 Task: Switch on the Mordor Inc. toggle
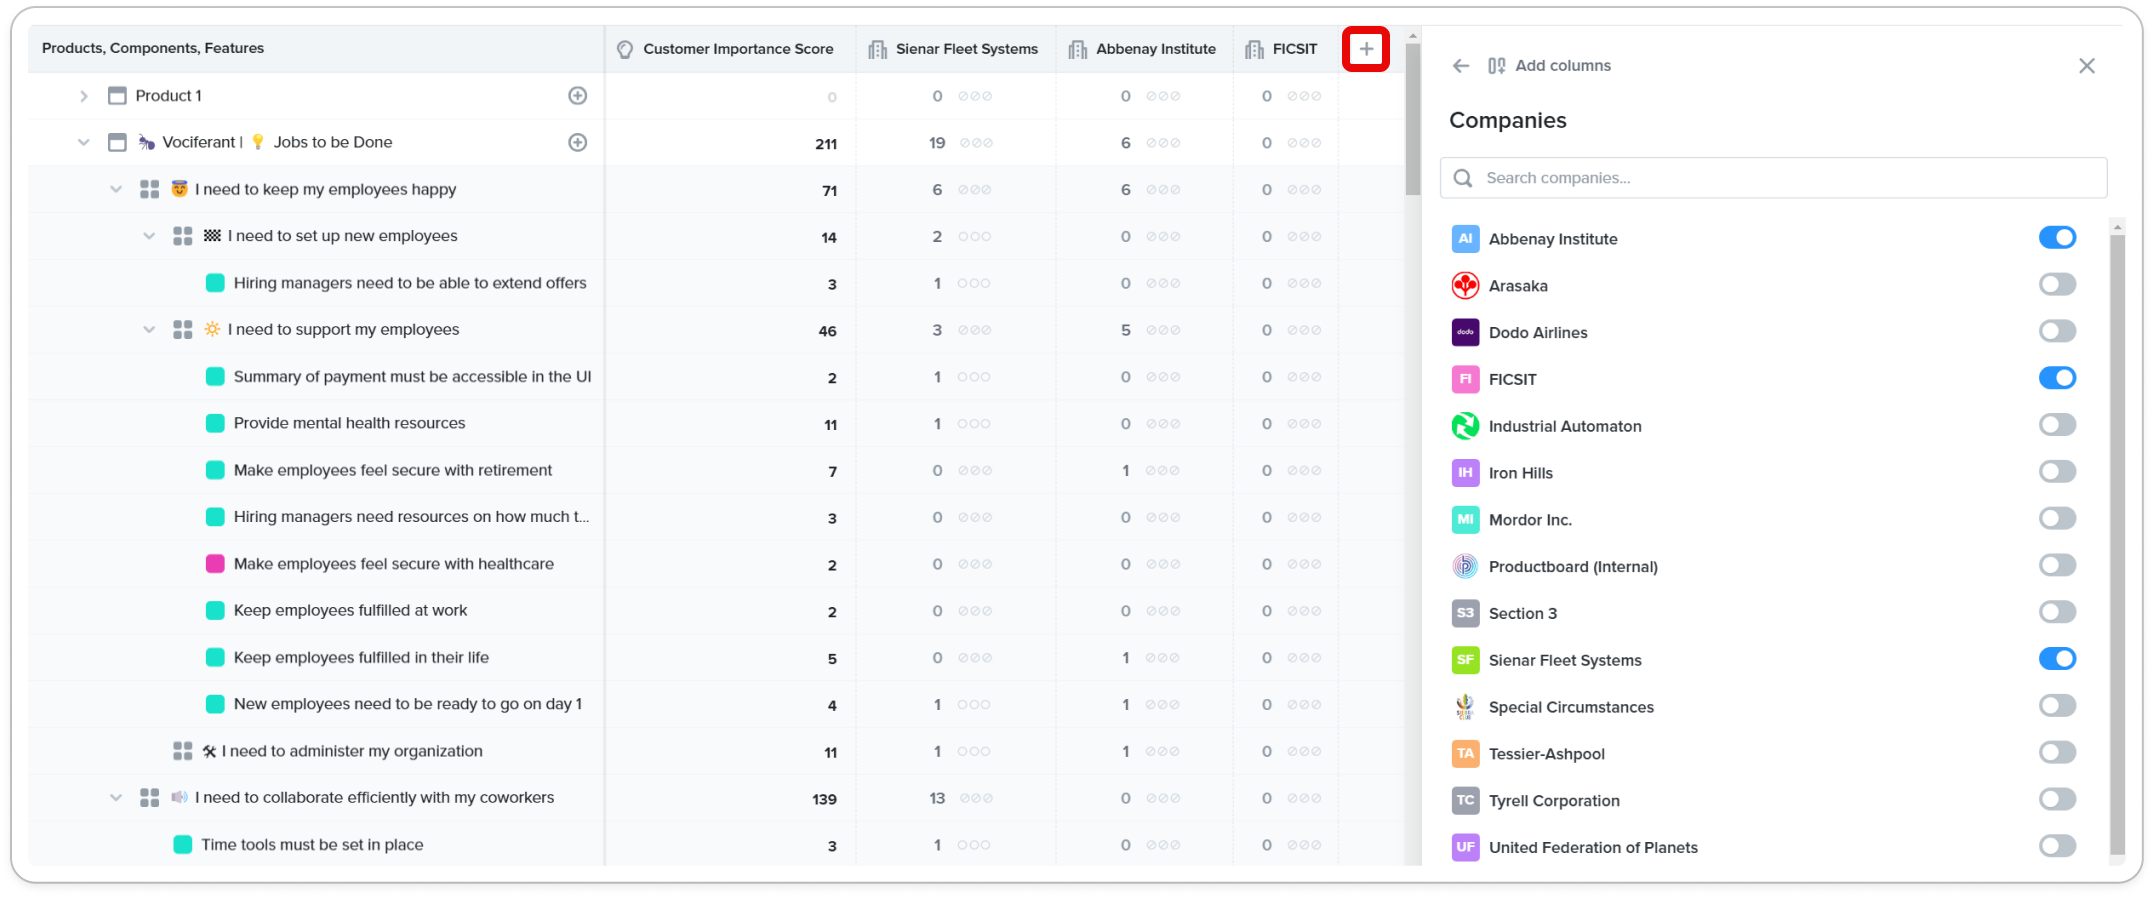[x=2057, y=519]
